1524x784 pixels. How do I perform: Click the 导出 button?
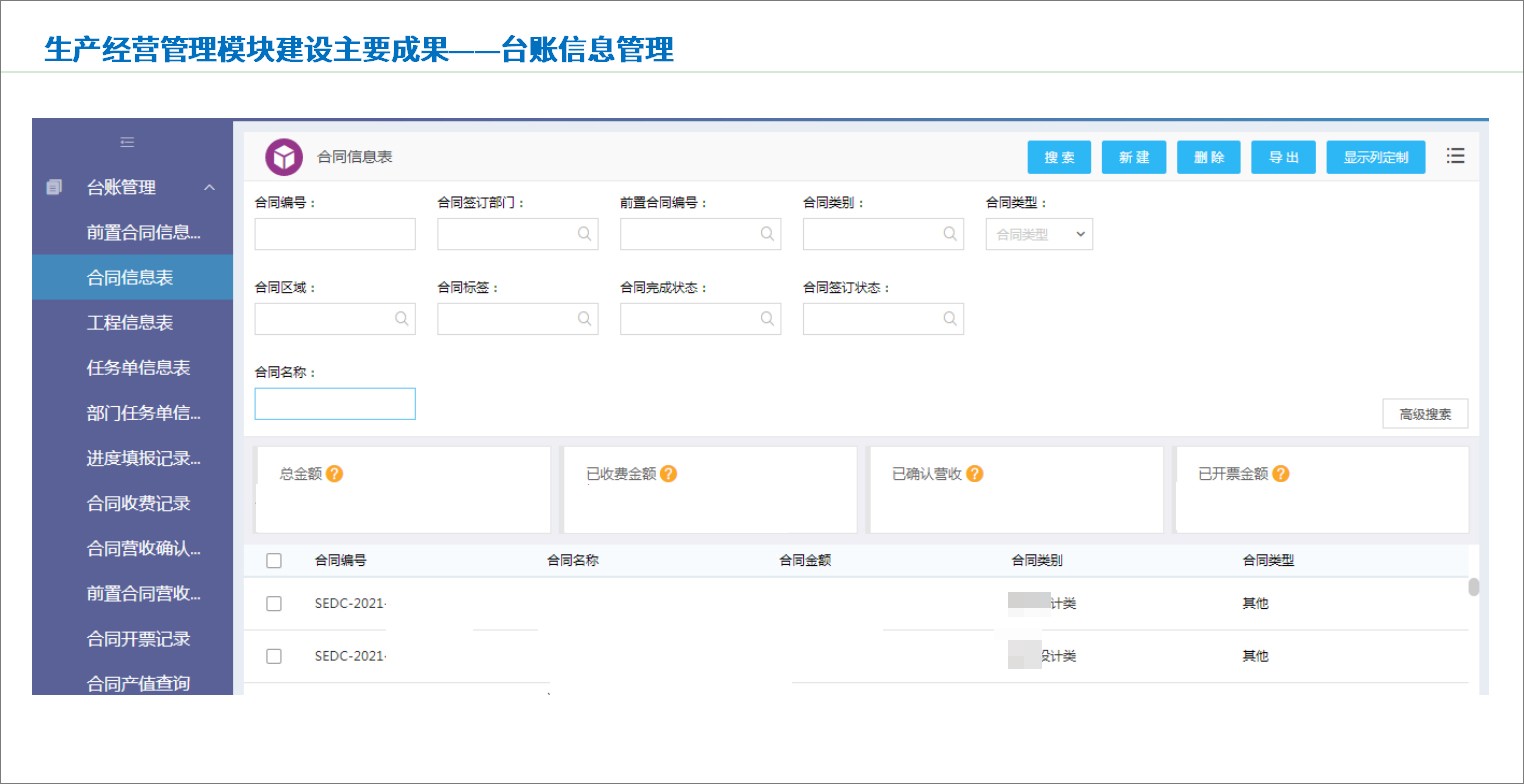click(x=1284, y=157)
